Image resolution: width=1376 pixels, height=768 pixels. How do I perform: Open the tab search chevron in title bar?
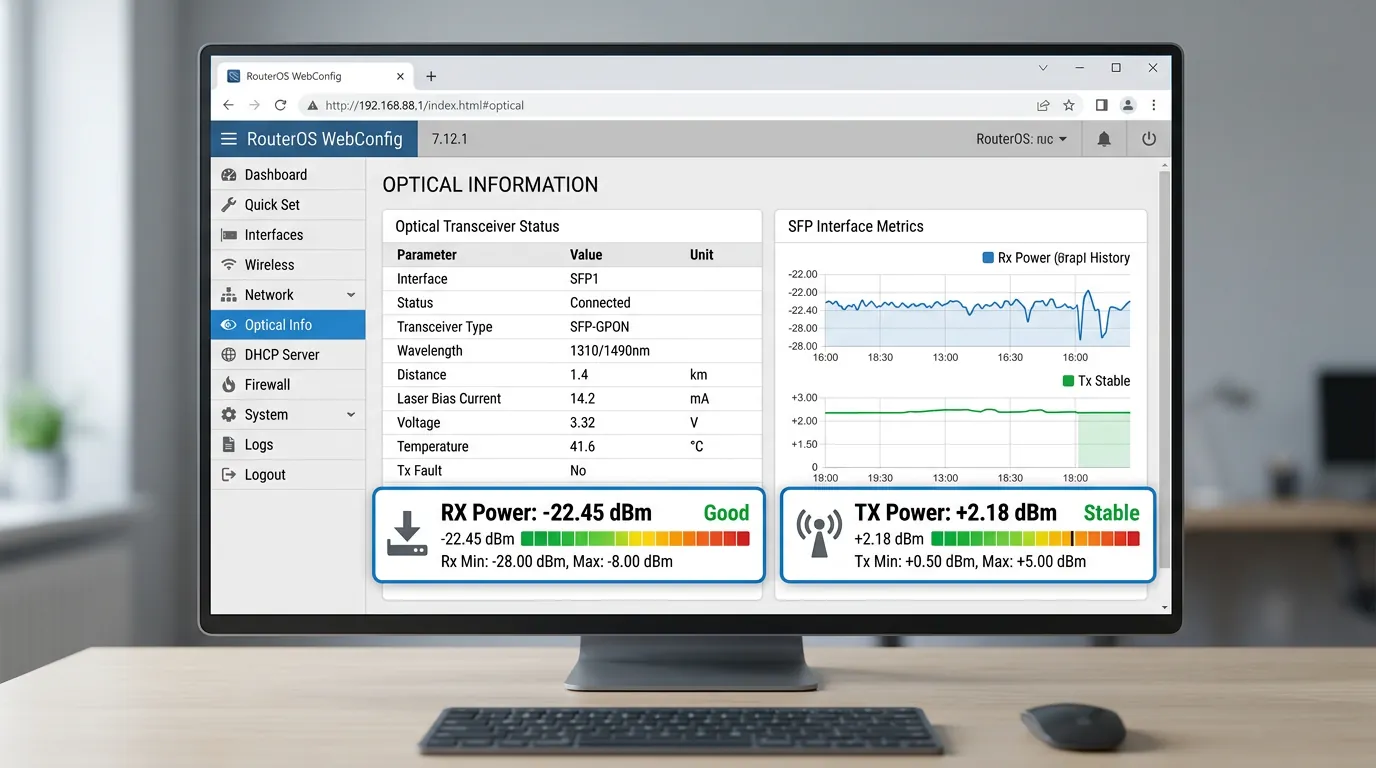pos(1043,68)
